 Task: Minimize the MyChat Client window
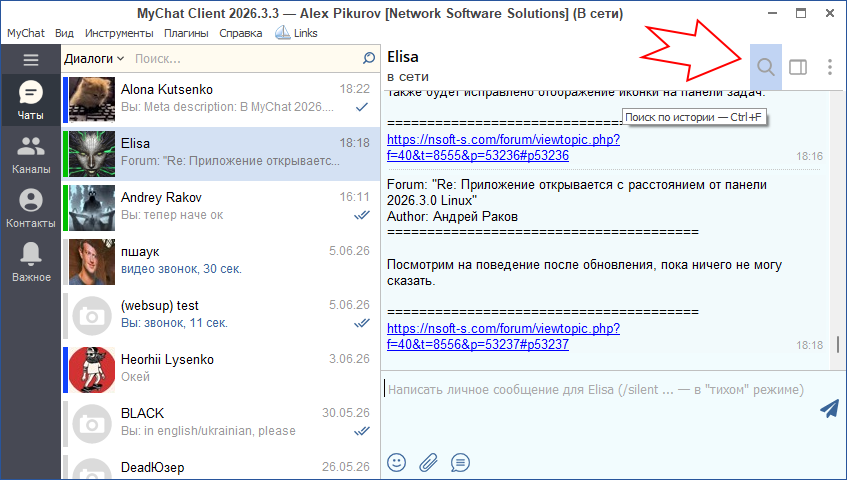(x=773, y=13)
